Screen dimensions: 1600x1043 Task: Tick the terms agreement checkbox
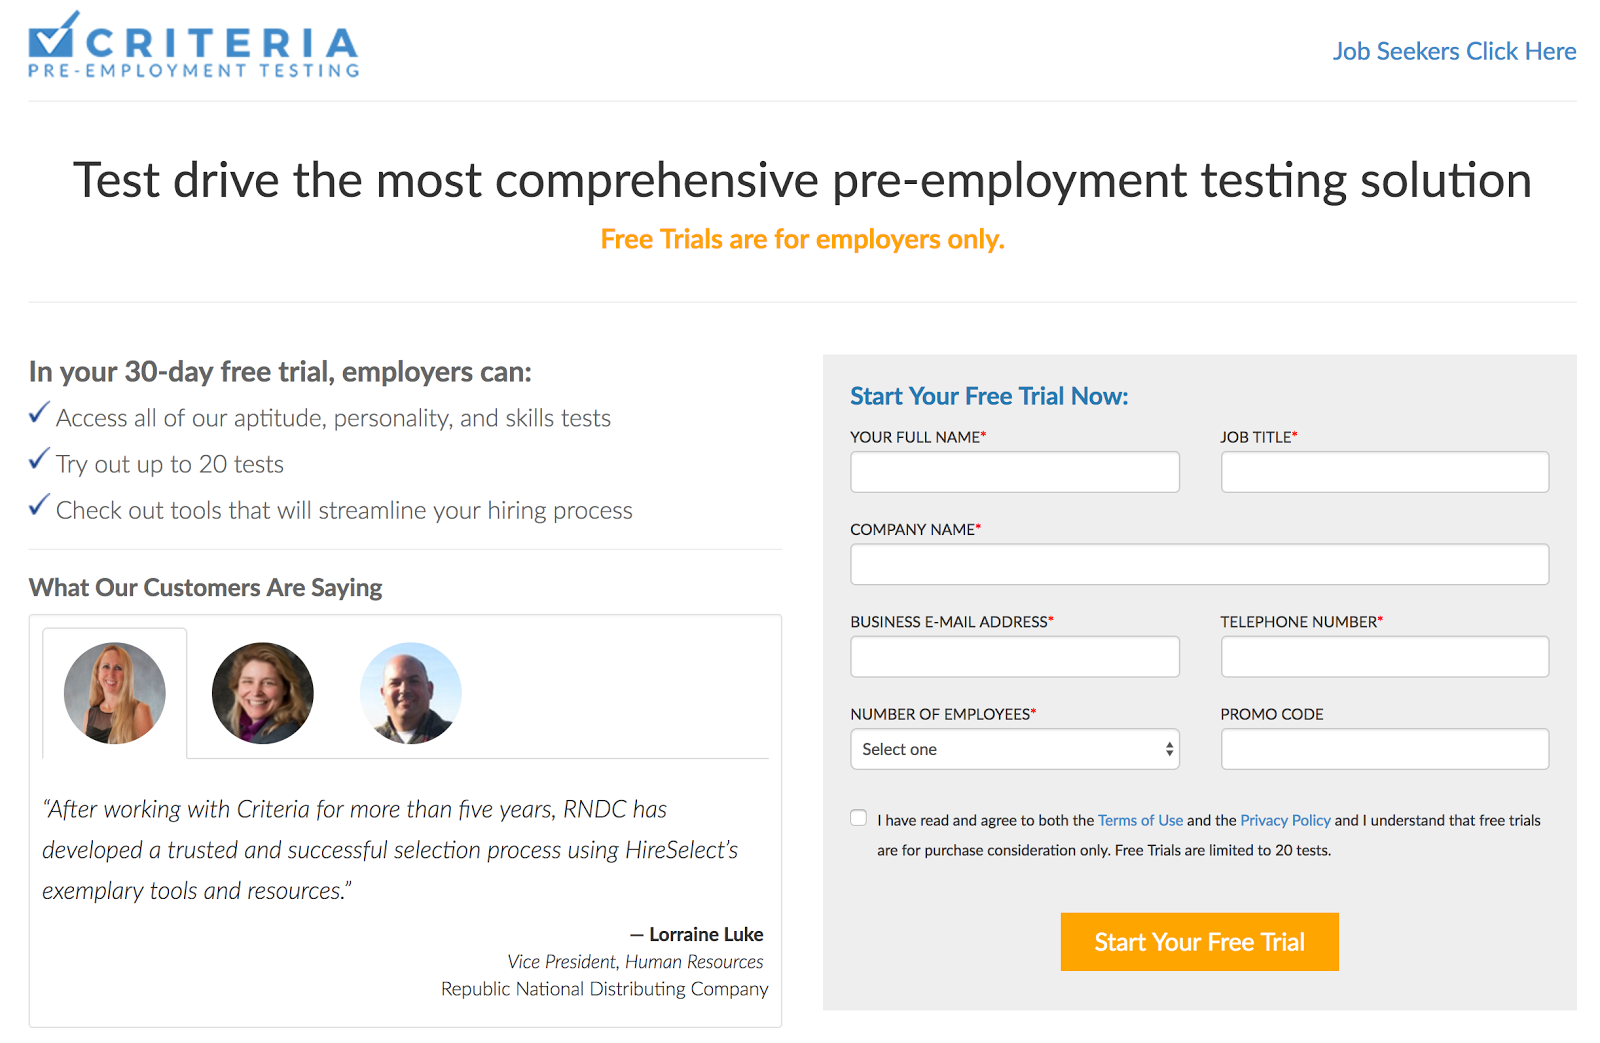[859, 818]
